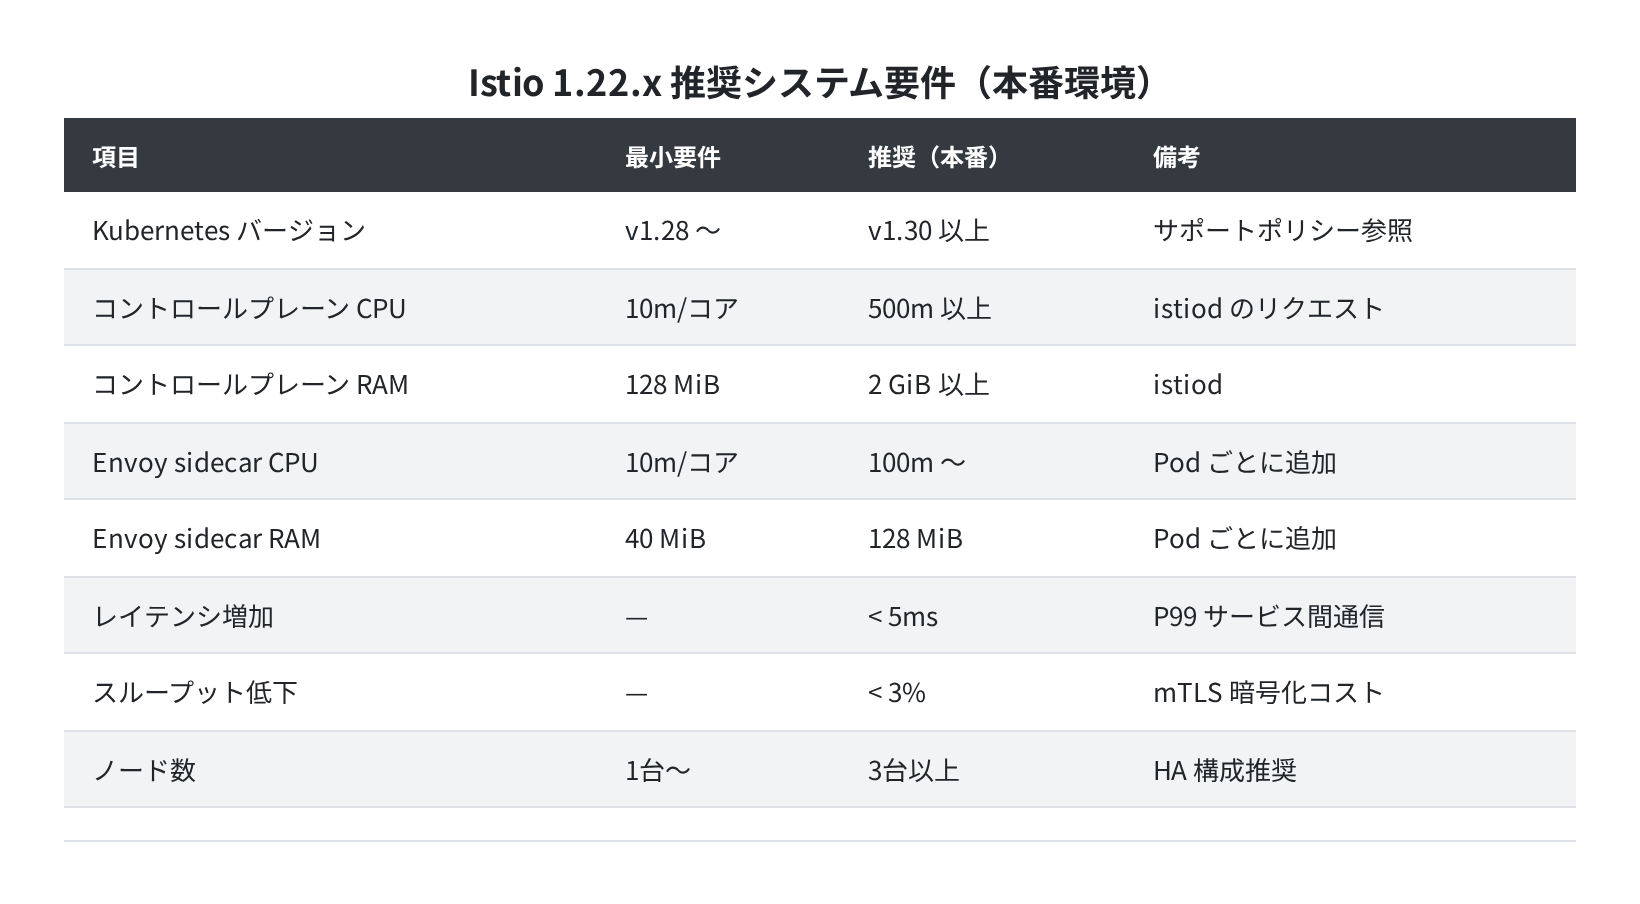Click the コントロールプレーン CPU row label
1640x904 pixels.
[249, 308]
